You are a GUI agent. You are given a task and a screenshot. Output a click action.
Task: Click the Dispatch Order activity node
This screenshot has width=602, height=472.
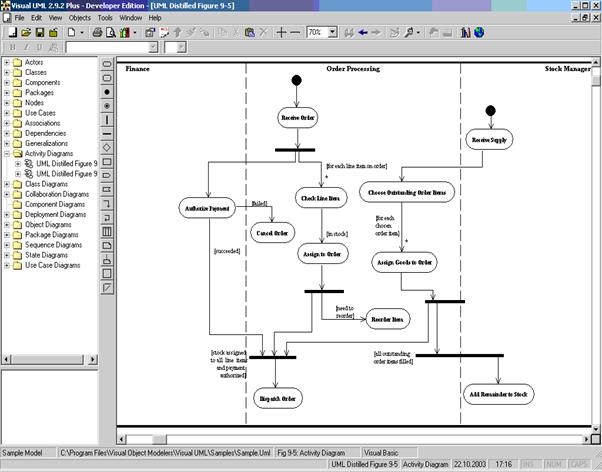pos(278,399)
